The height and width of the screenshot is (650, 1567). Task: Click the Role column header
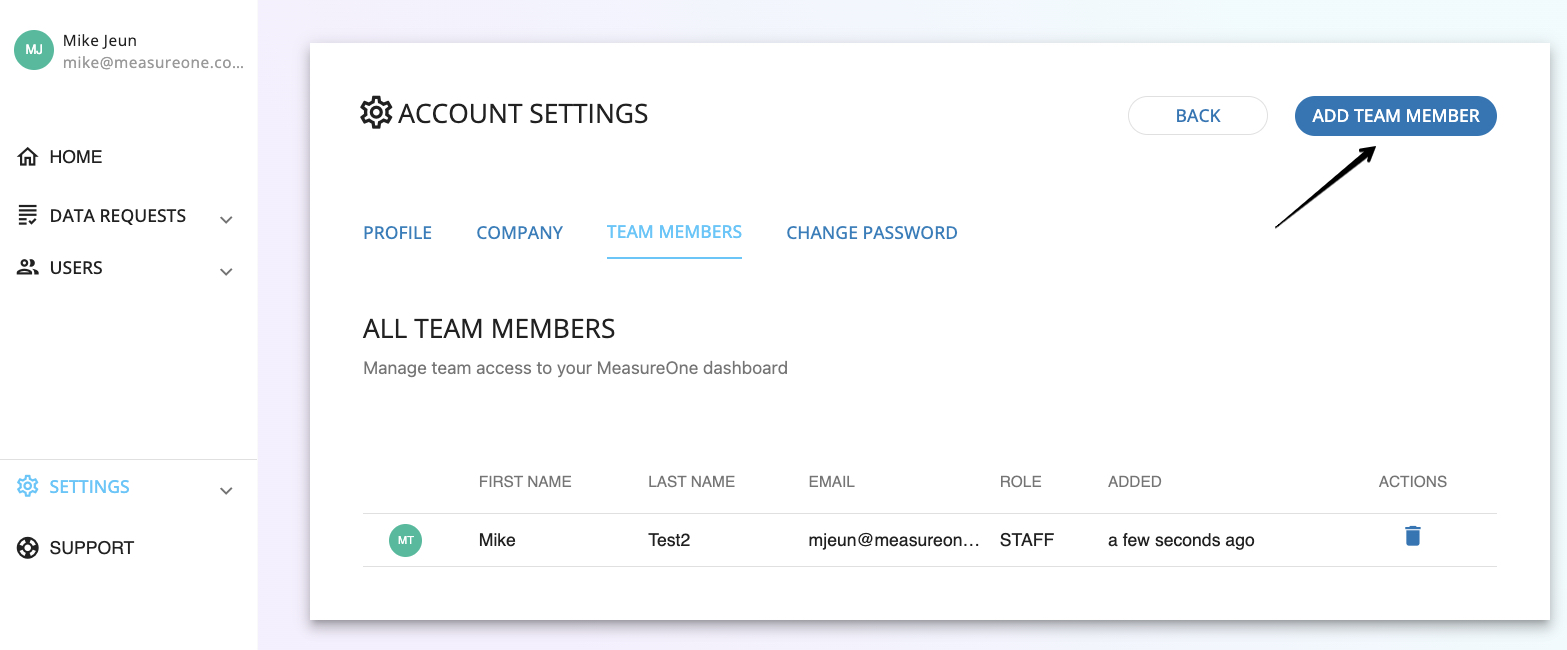tap(1020, 482)
